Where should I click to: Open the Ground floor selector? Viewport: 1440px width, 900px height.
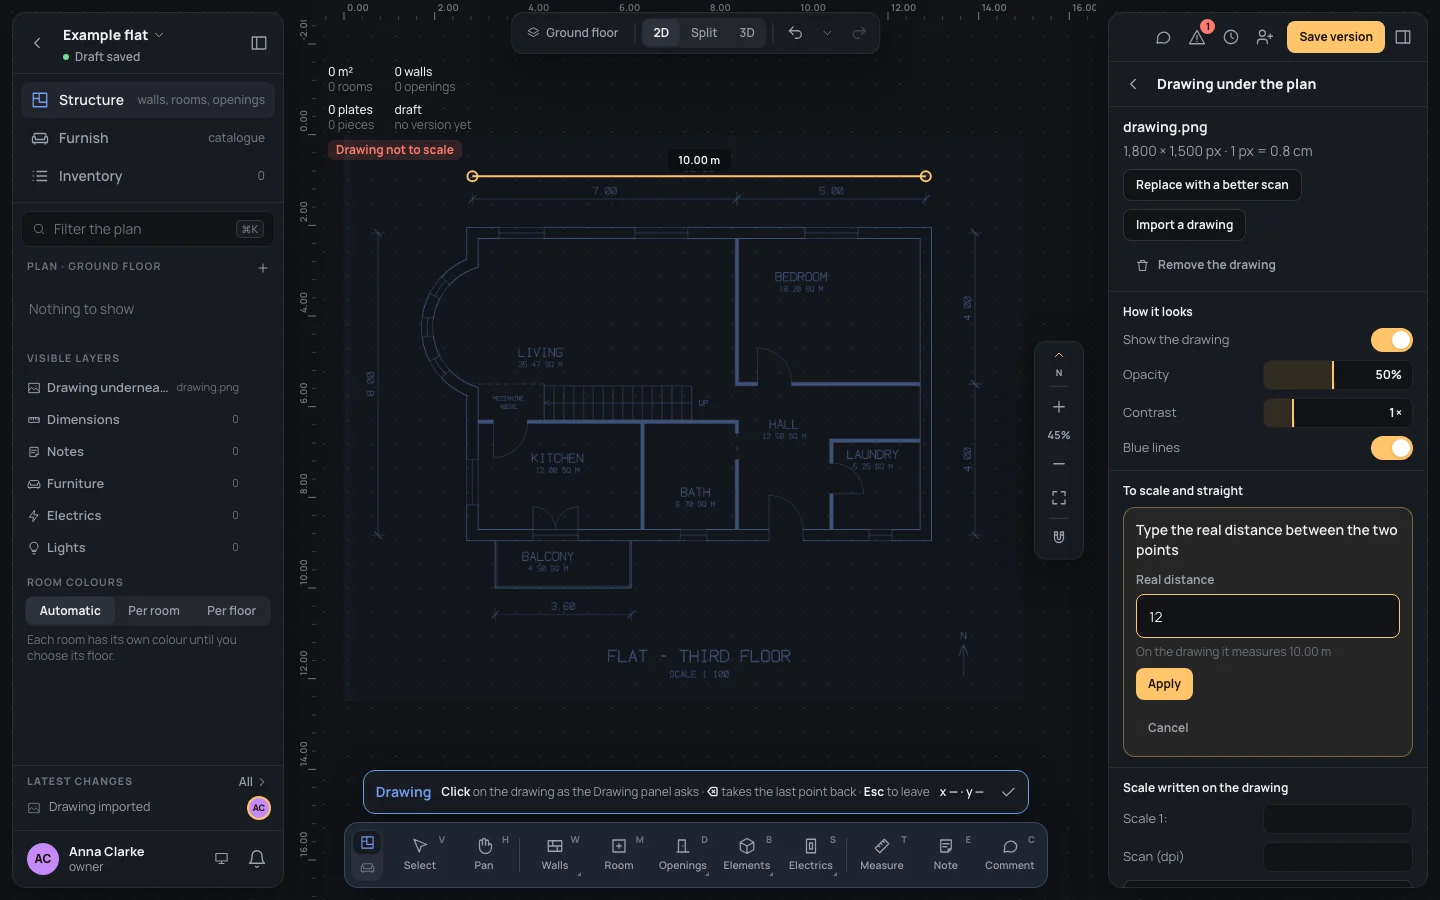[573, 33]
